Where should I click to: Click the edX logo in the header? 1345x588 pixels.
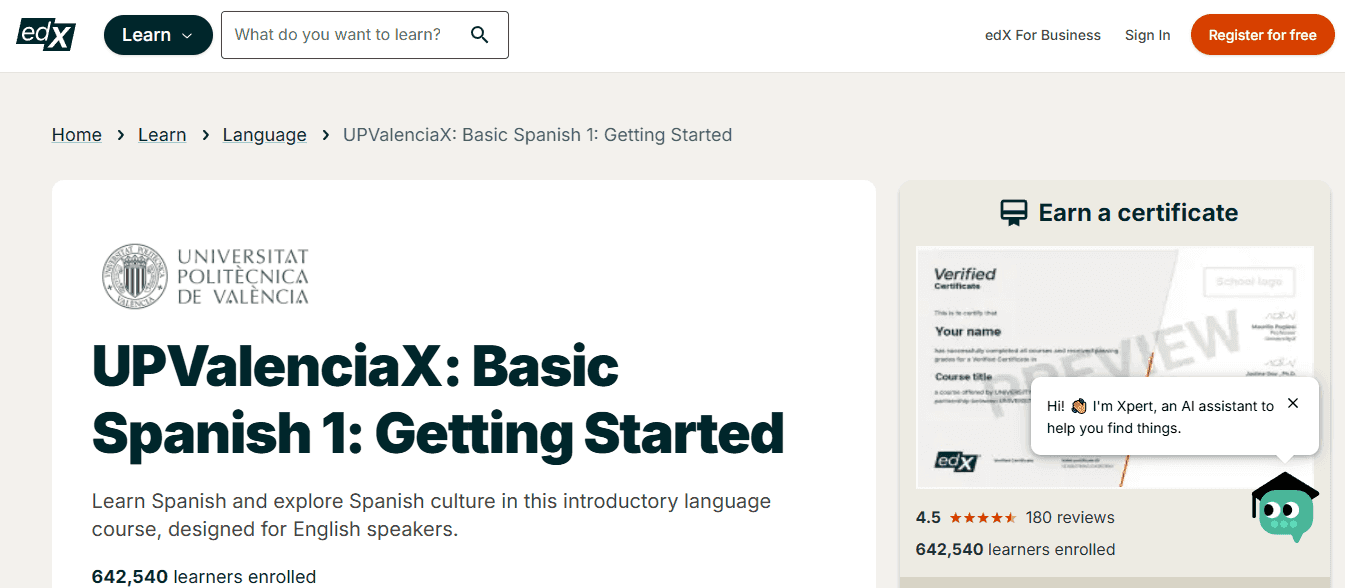pos(45,33)
